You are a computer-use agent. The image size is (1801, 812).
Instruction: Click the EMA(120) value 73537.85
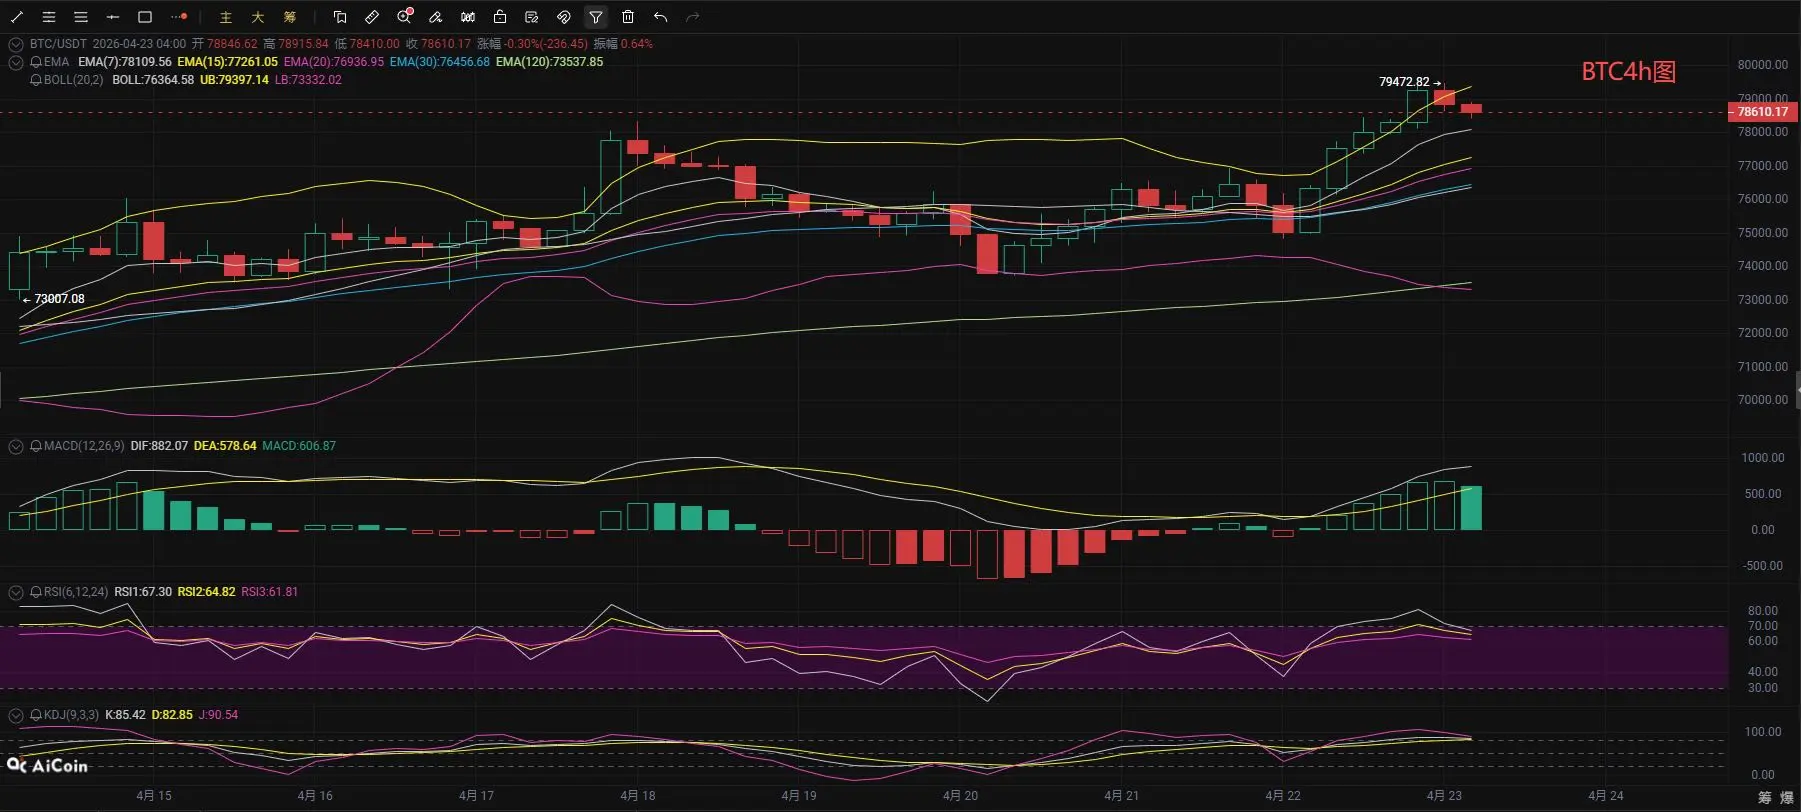point(550,62)
